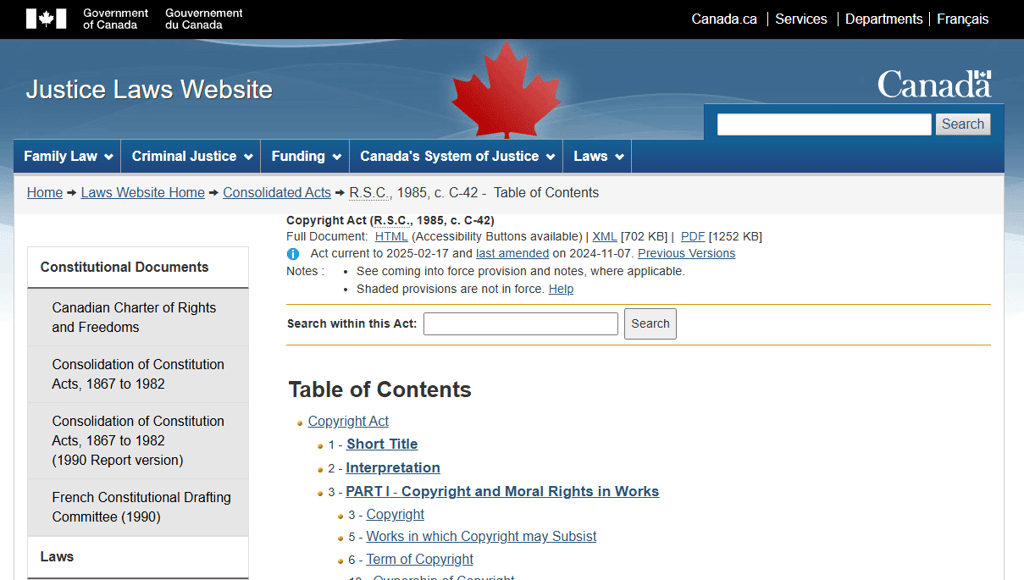Click Search button for this Act
Screen dimensions: 1024x580
[x=650, y=324]
